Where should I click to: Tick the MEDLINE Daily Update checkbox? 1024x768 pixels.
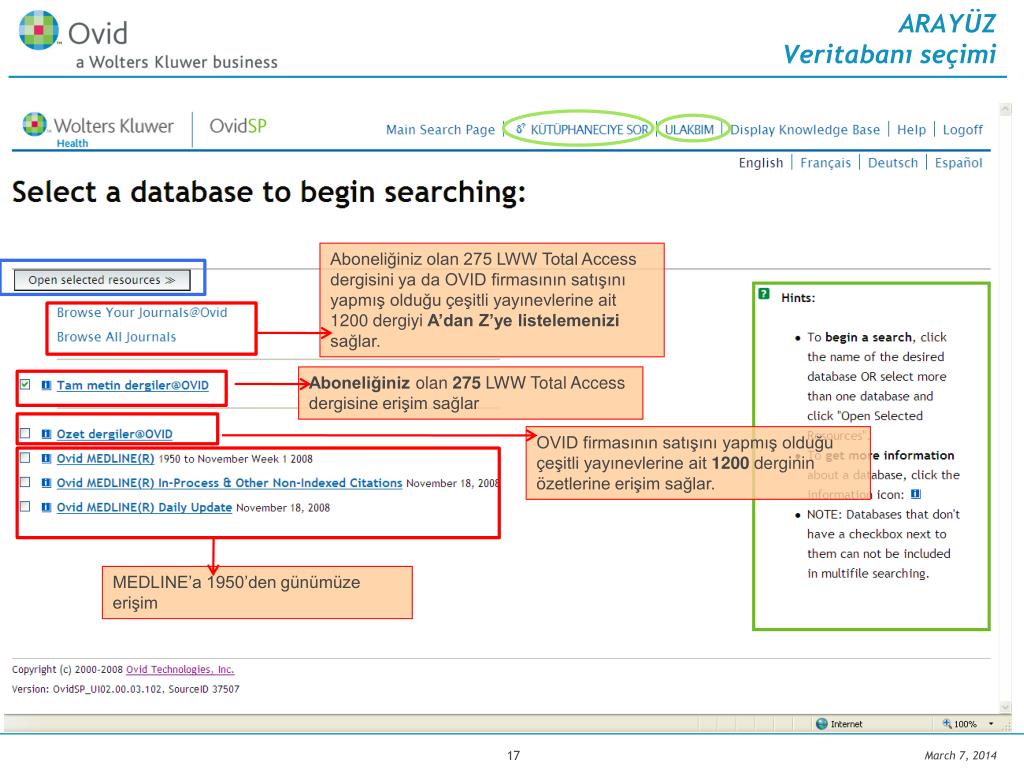25,506
